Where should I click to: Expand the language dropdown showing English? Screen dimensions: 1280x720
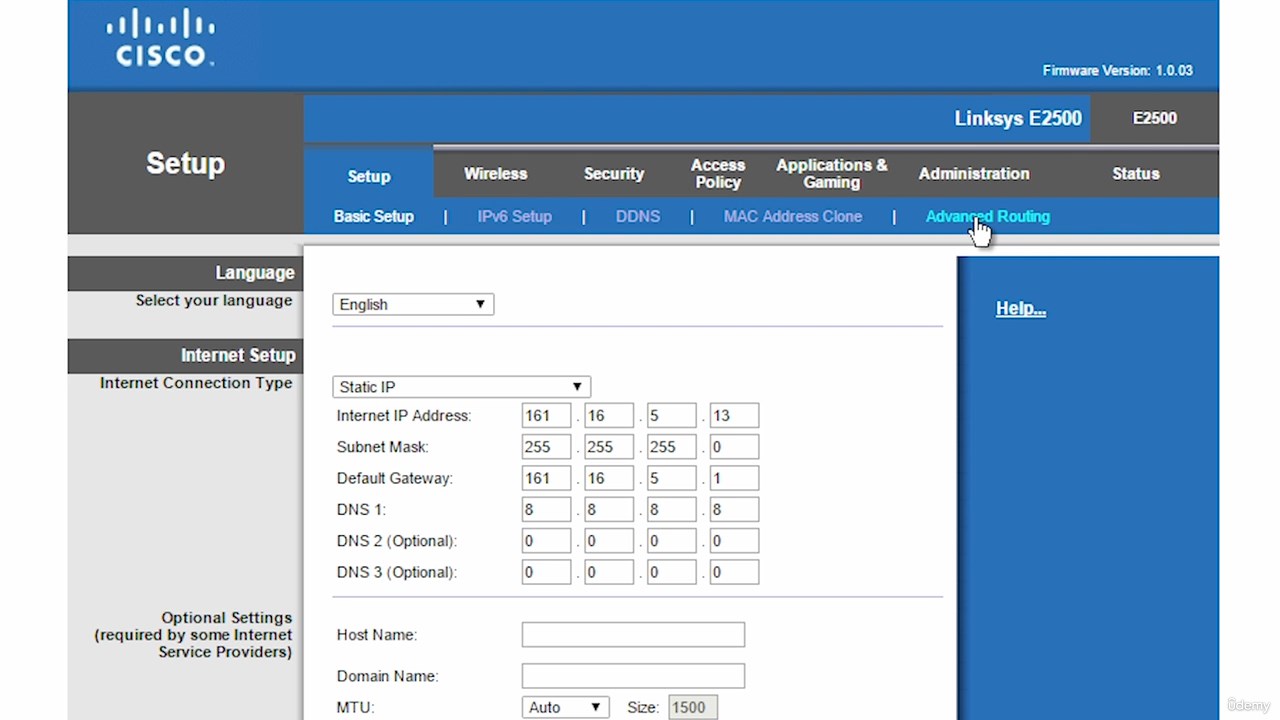coord(413,304)
